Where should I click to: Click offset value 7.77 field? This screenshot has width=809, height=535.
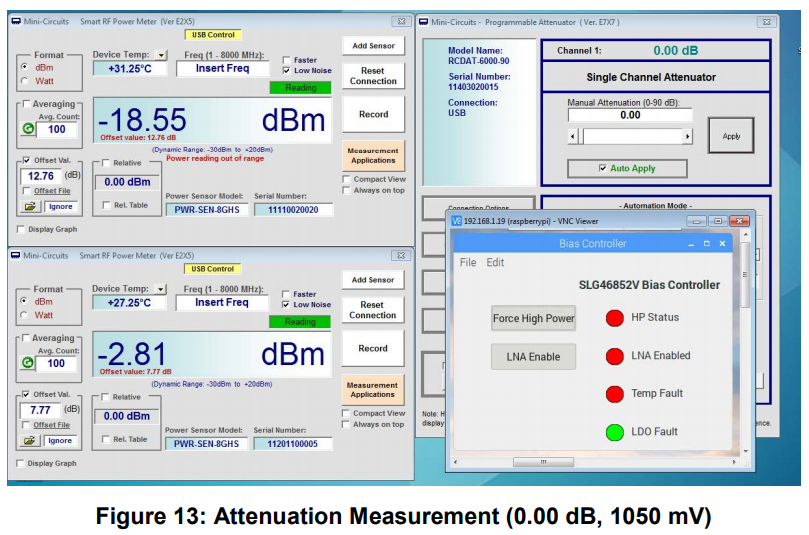(40, 410)
